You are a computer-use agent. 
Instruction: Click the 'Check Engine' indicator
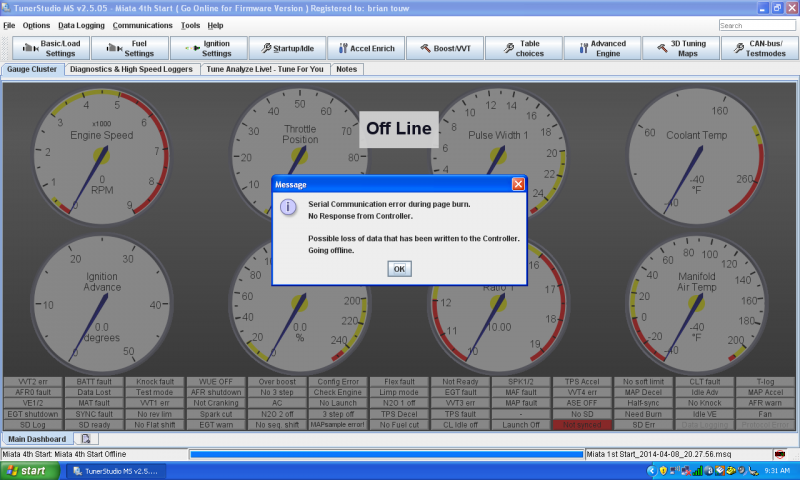(x=338, y=392)
